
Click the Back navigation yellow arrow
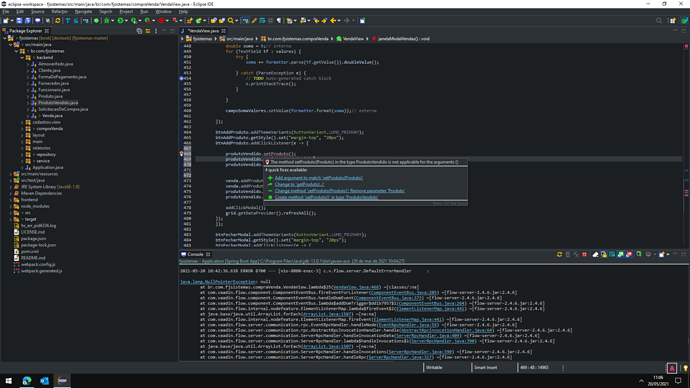(x=333, y=21)
